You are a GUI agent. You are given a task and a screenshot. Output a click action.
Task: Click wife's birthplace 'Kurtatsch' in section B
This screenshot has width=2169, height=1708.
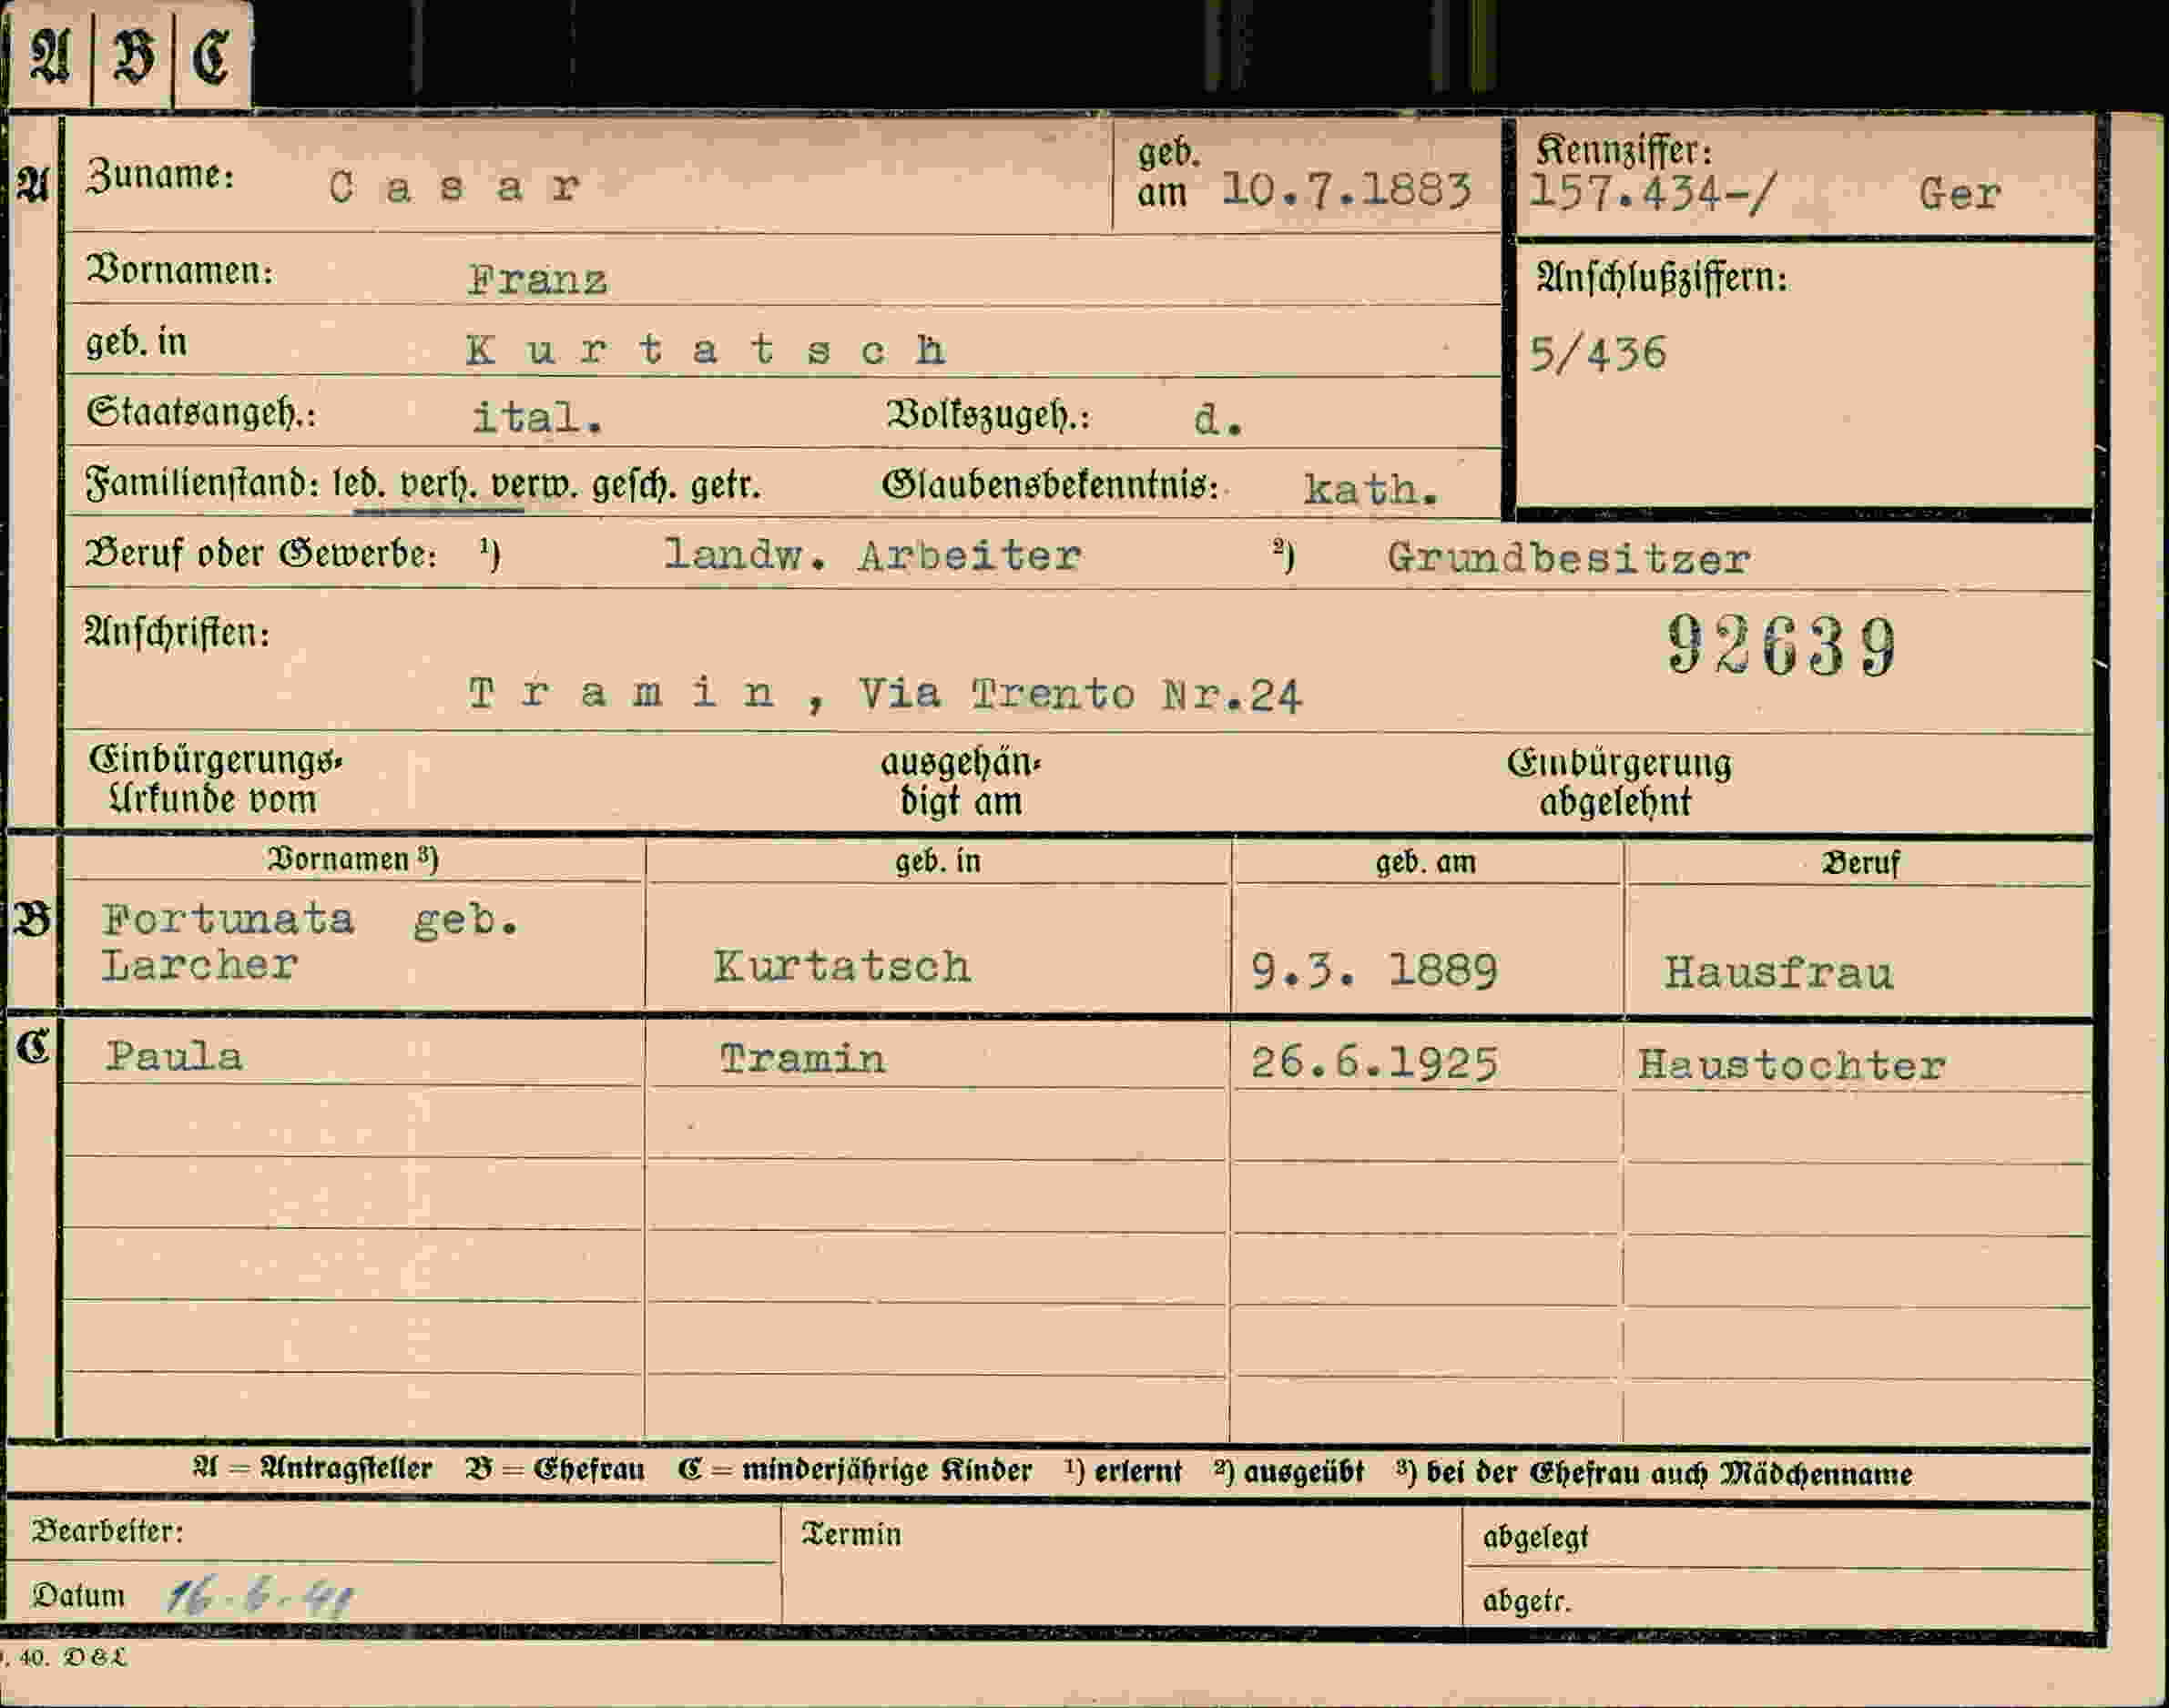[x=841, y=966]
